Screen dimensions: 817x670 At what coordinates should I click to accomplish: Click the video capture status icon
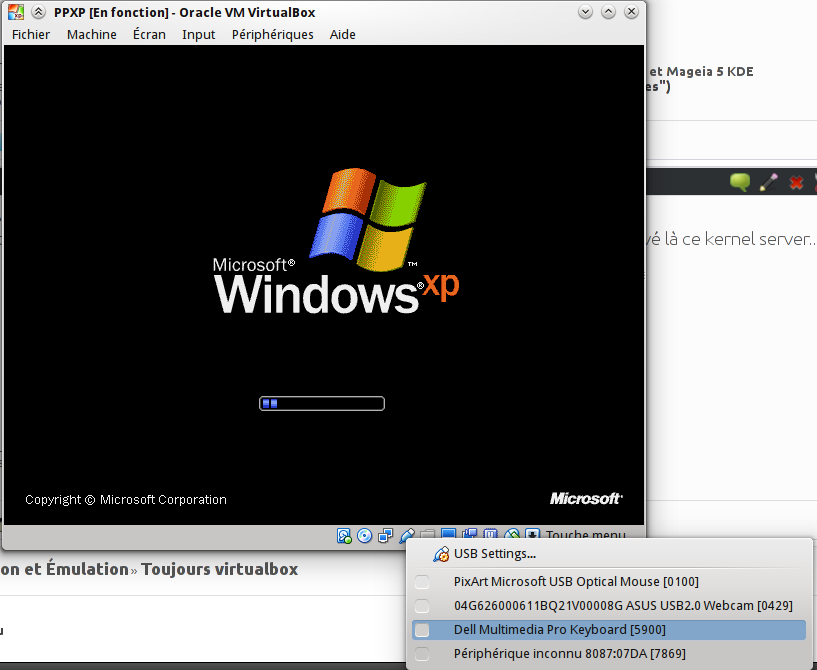[469, 534]
